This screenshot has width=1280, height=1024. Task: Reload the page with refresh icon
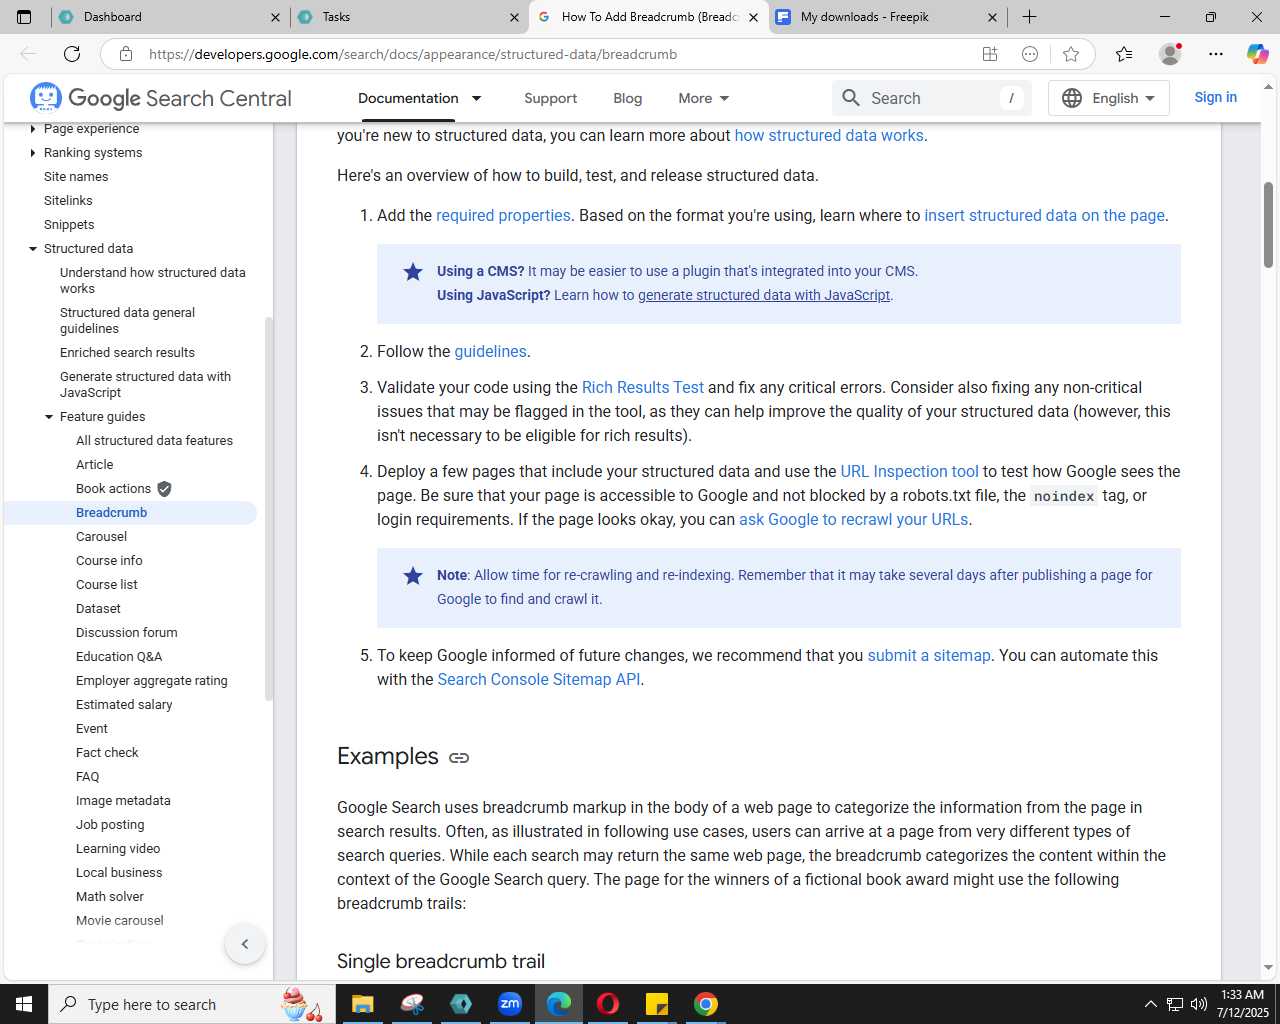[72, 54]
